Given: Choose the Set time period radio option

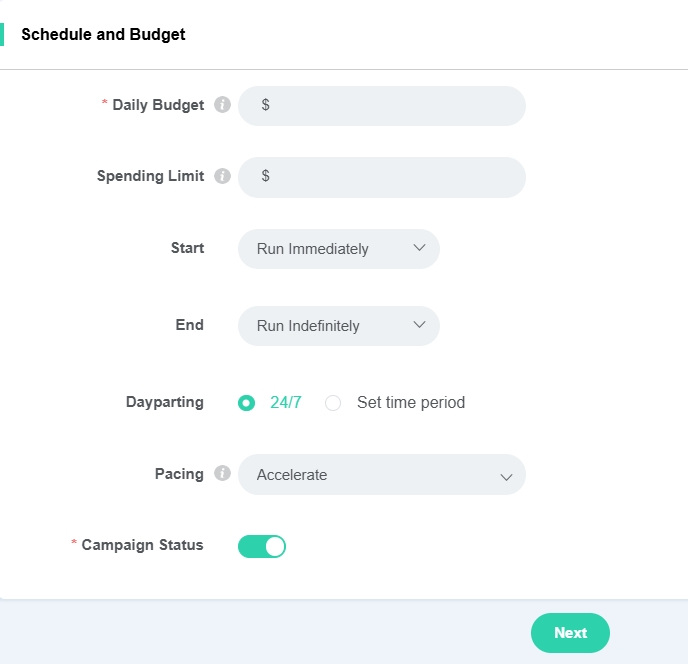Looking at the screenshot, I should point(334,403).
